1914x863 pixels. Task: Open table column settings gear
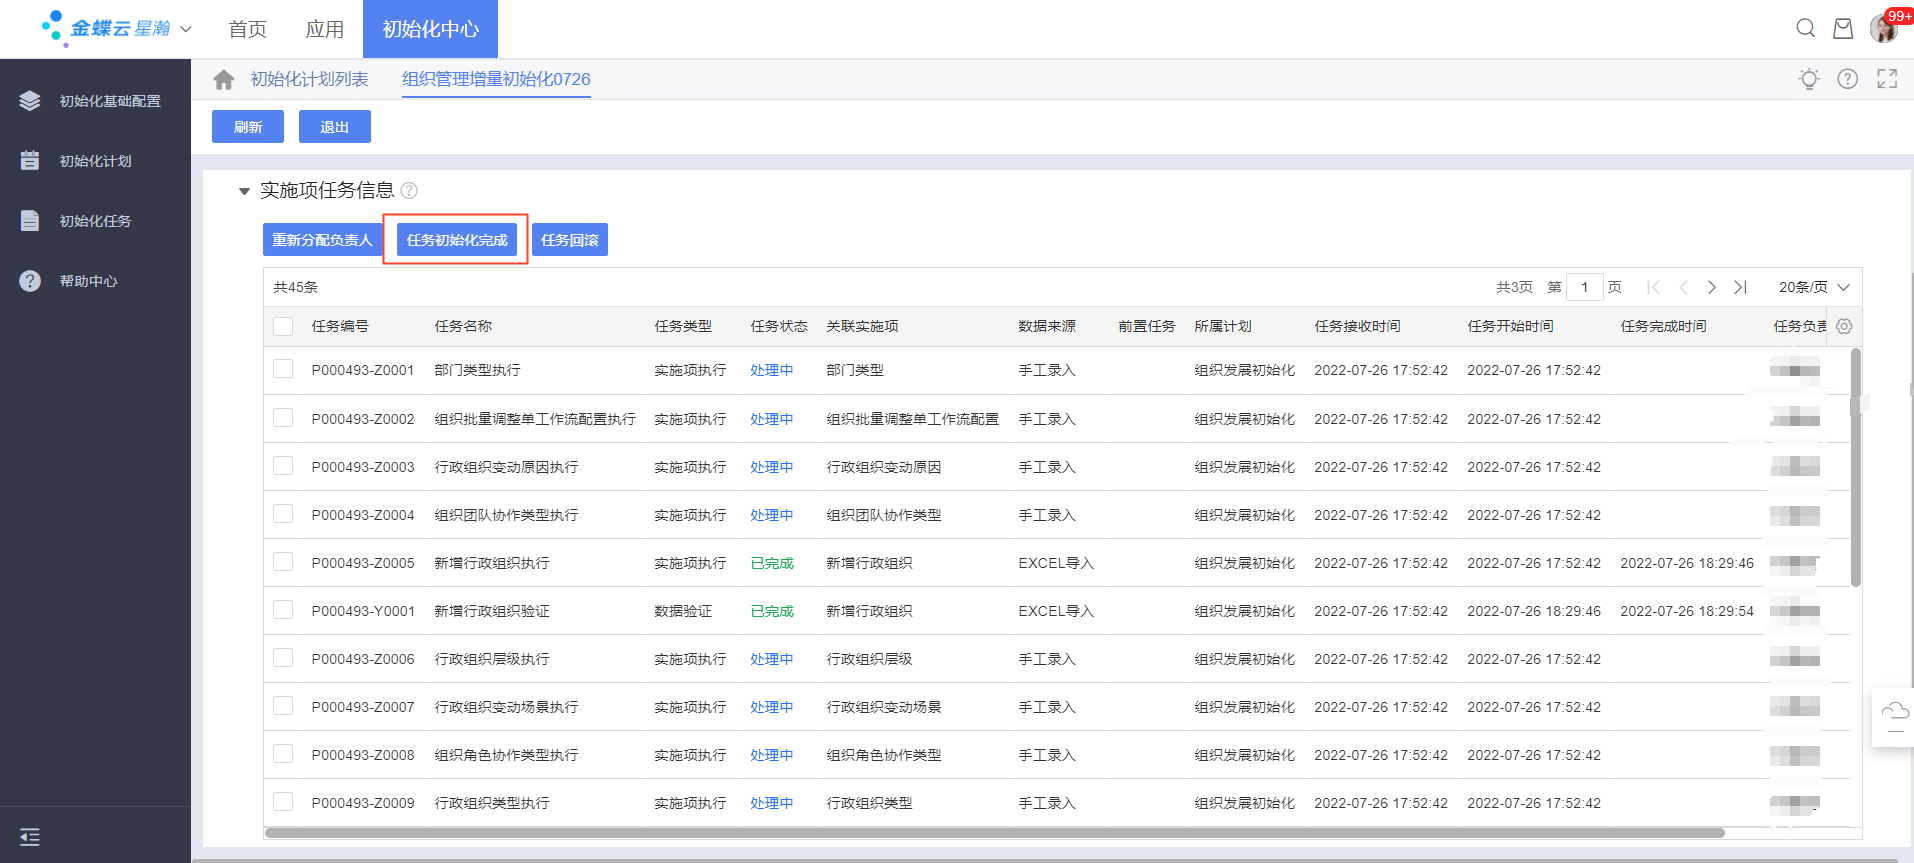[1844, 327]
